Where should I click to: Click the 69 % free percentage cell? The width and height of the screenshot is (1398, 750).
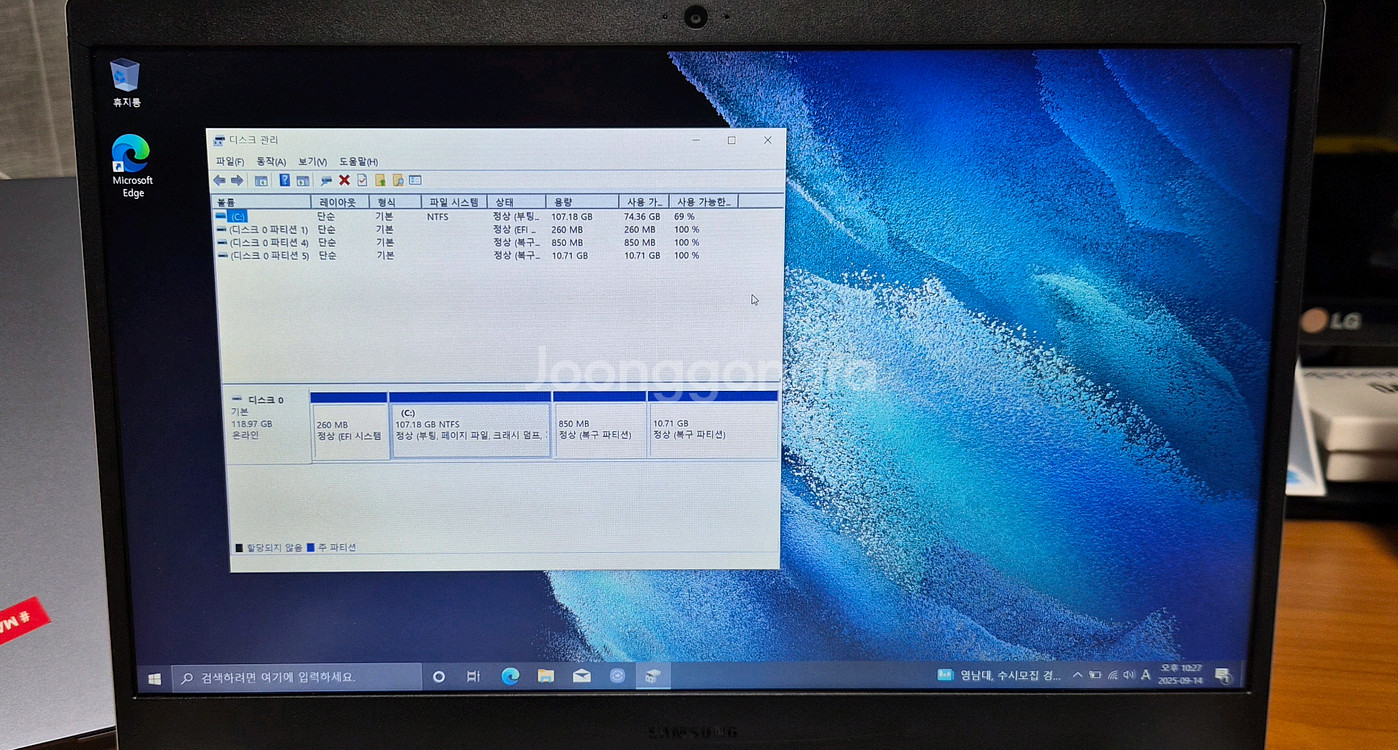pos(685,216)
